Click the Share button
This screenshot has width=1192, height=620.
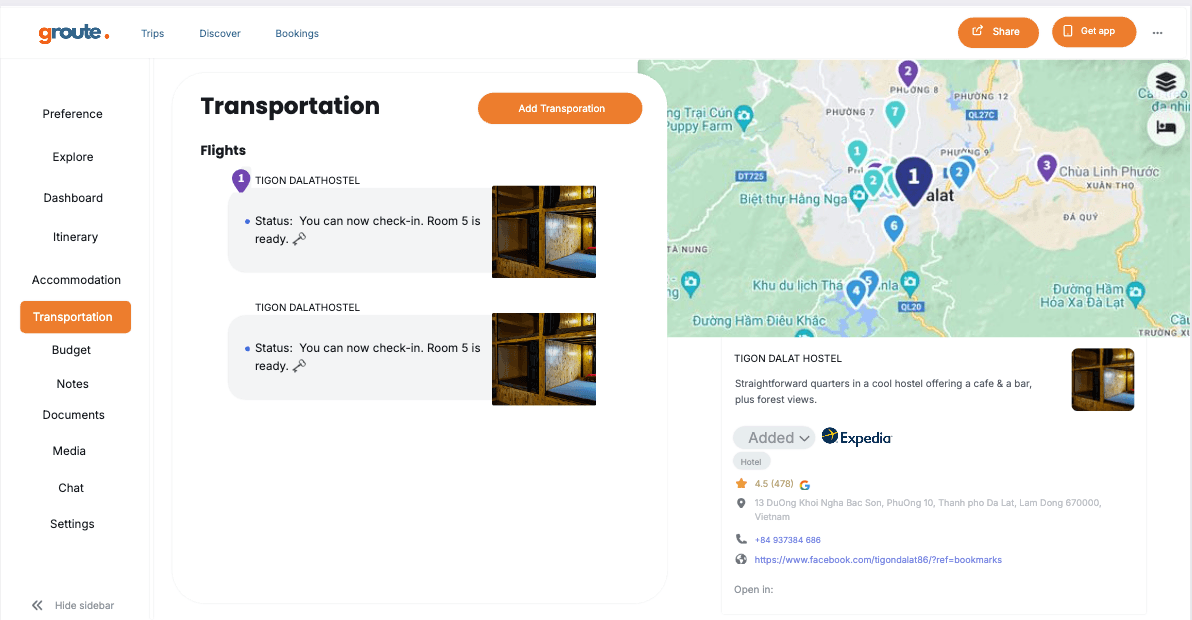tap(996, 32)
